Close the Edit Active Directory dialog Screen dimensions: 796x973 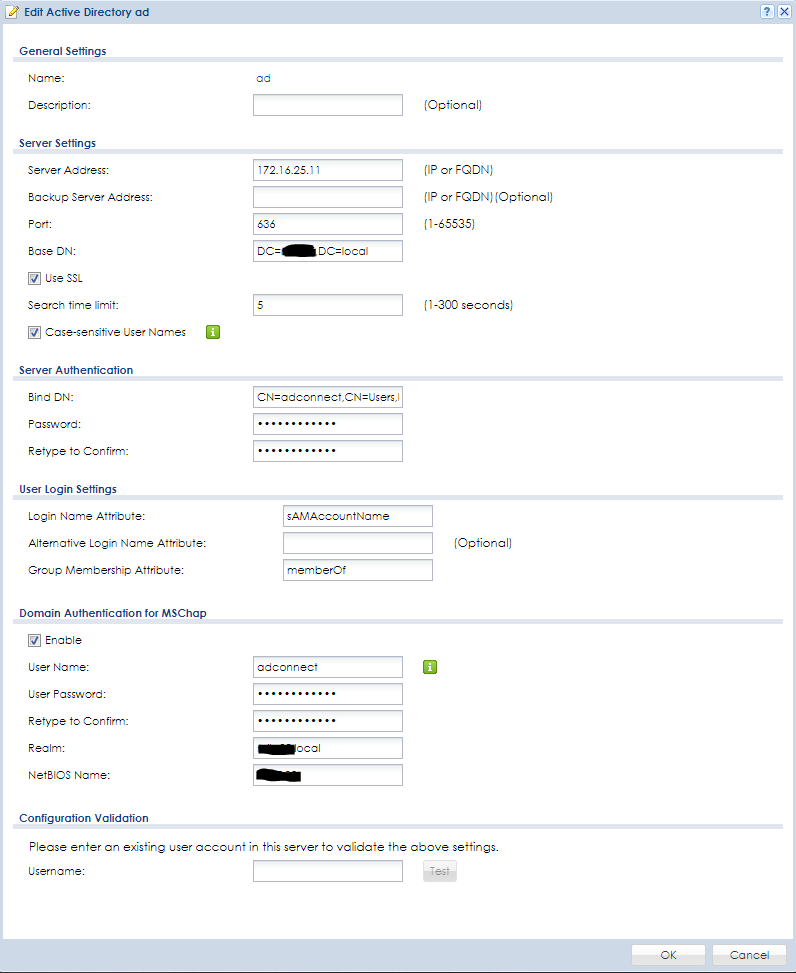coord(784,12)
